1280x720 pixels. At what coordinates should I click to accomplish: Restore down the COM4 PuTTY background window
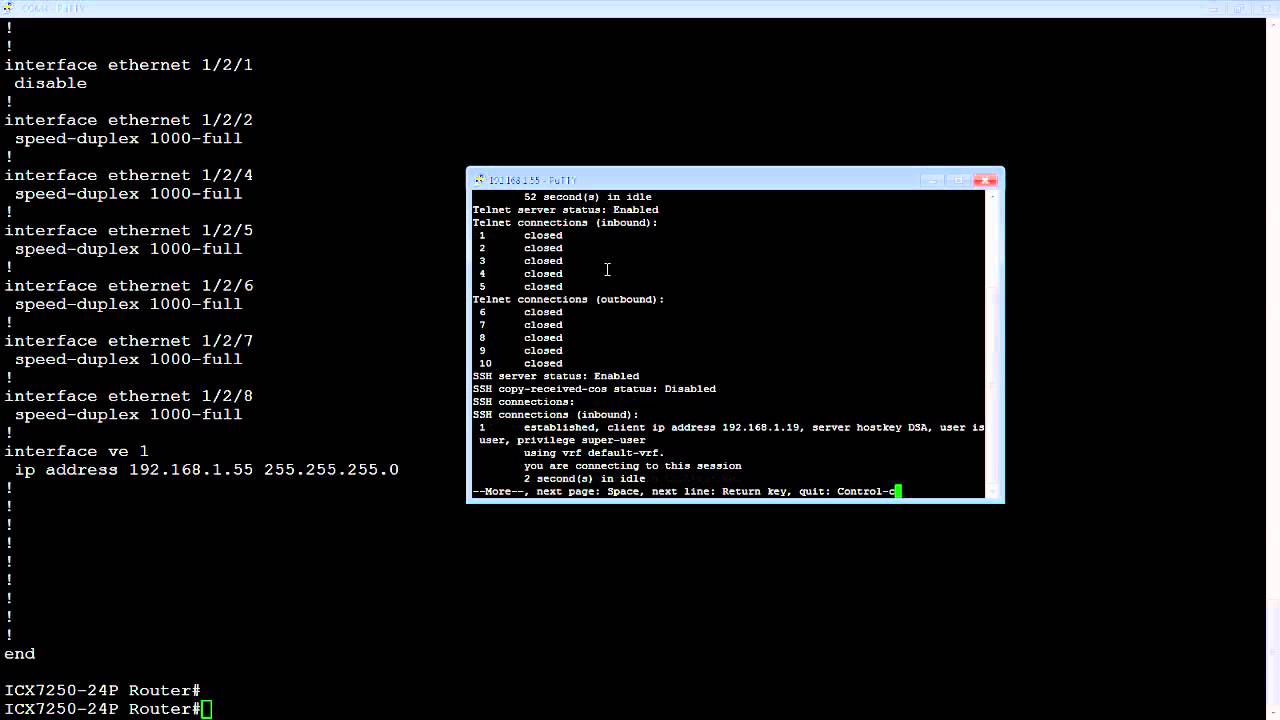1237,8
